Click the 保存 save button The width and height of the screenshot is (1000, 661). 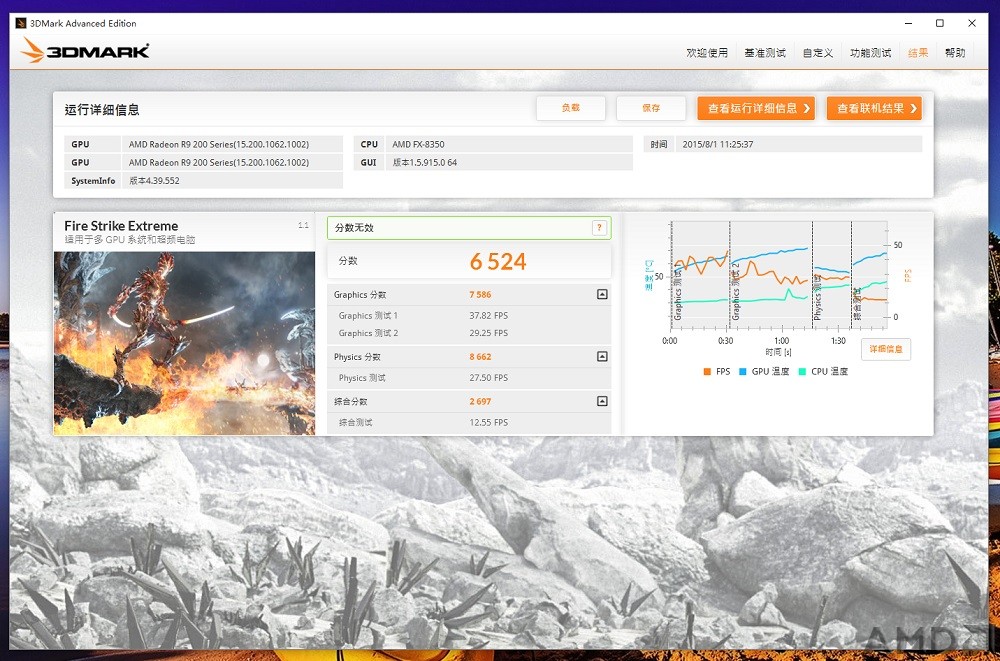(x=651, y=108)
